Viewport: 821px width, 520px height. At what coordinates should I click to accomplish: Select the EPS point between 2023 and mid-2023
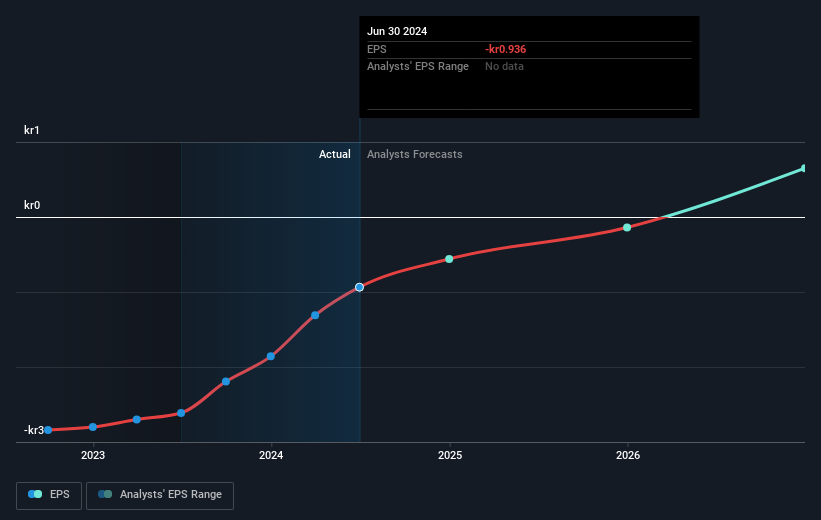pos(137,419)
